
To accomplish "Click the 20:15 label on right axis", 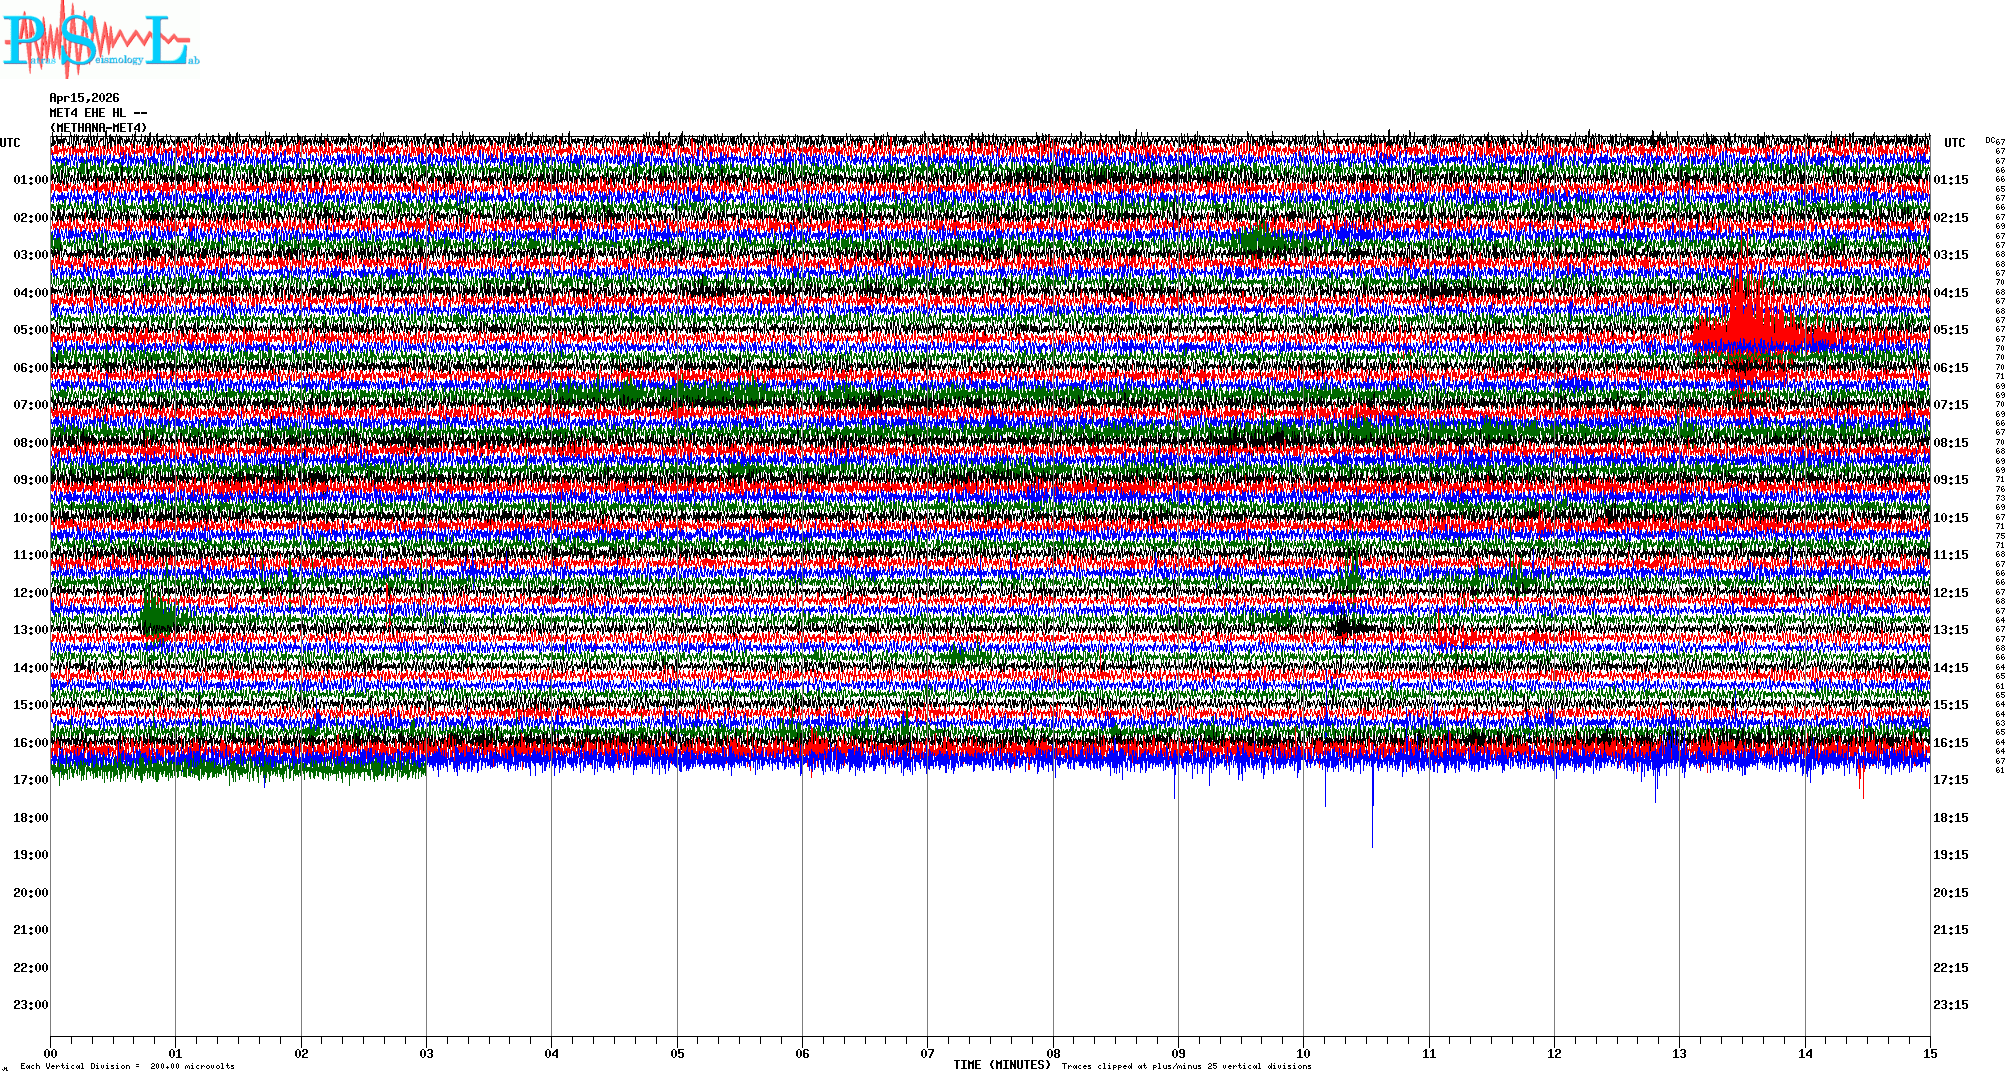I will pos(1950,893).
